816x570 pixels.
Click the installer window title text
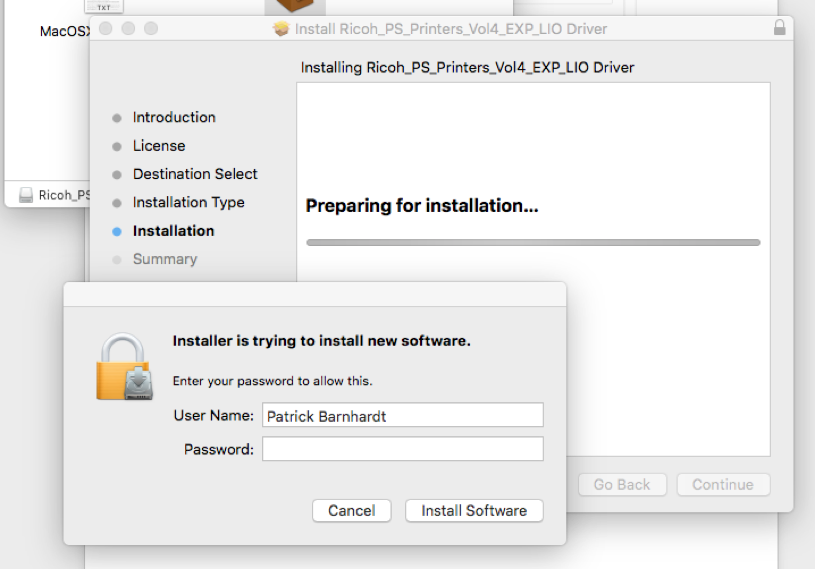pyautogui.click(x=451, y=29)
